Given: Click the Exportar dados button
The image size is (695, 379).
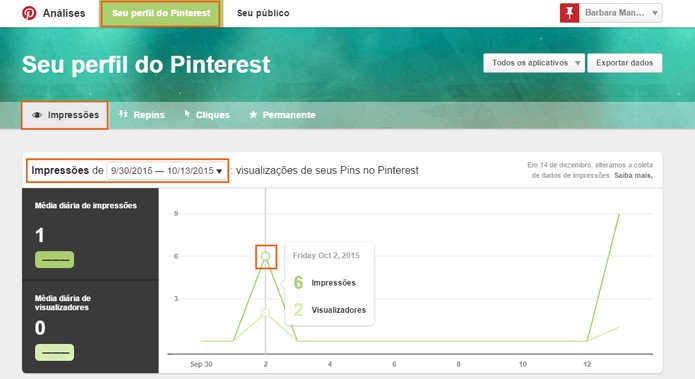Looking at the screenshot, I should point(625,63).
